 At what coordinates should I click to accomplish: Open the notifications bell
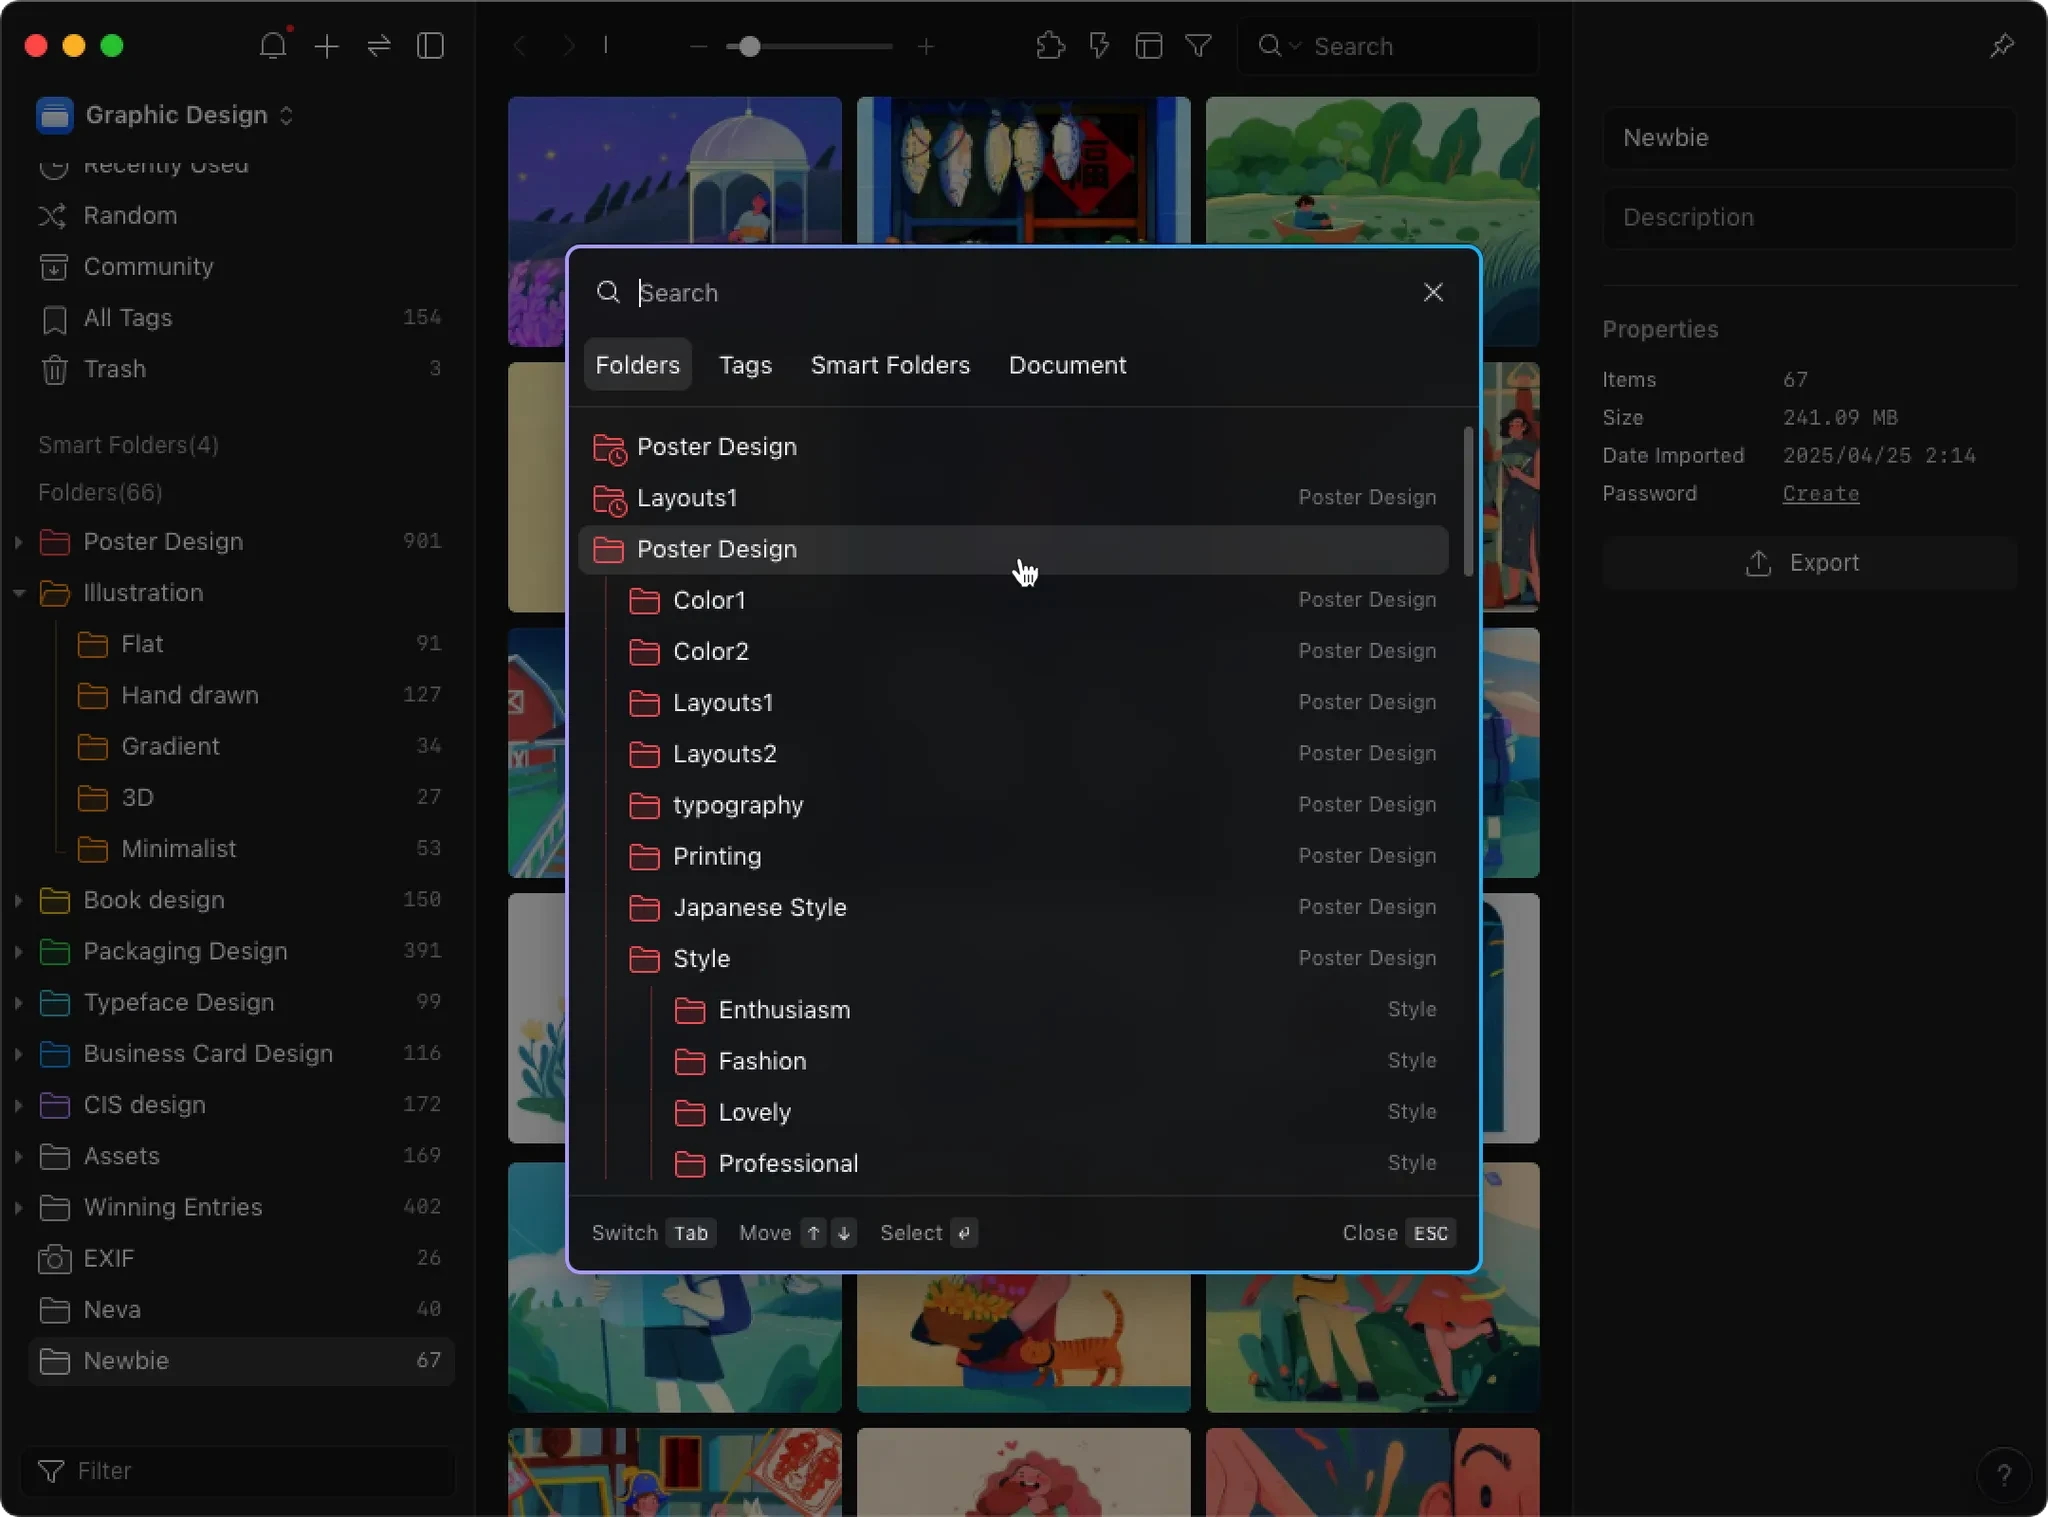pyautogui.click(x=273, y=46)
